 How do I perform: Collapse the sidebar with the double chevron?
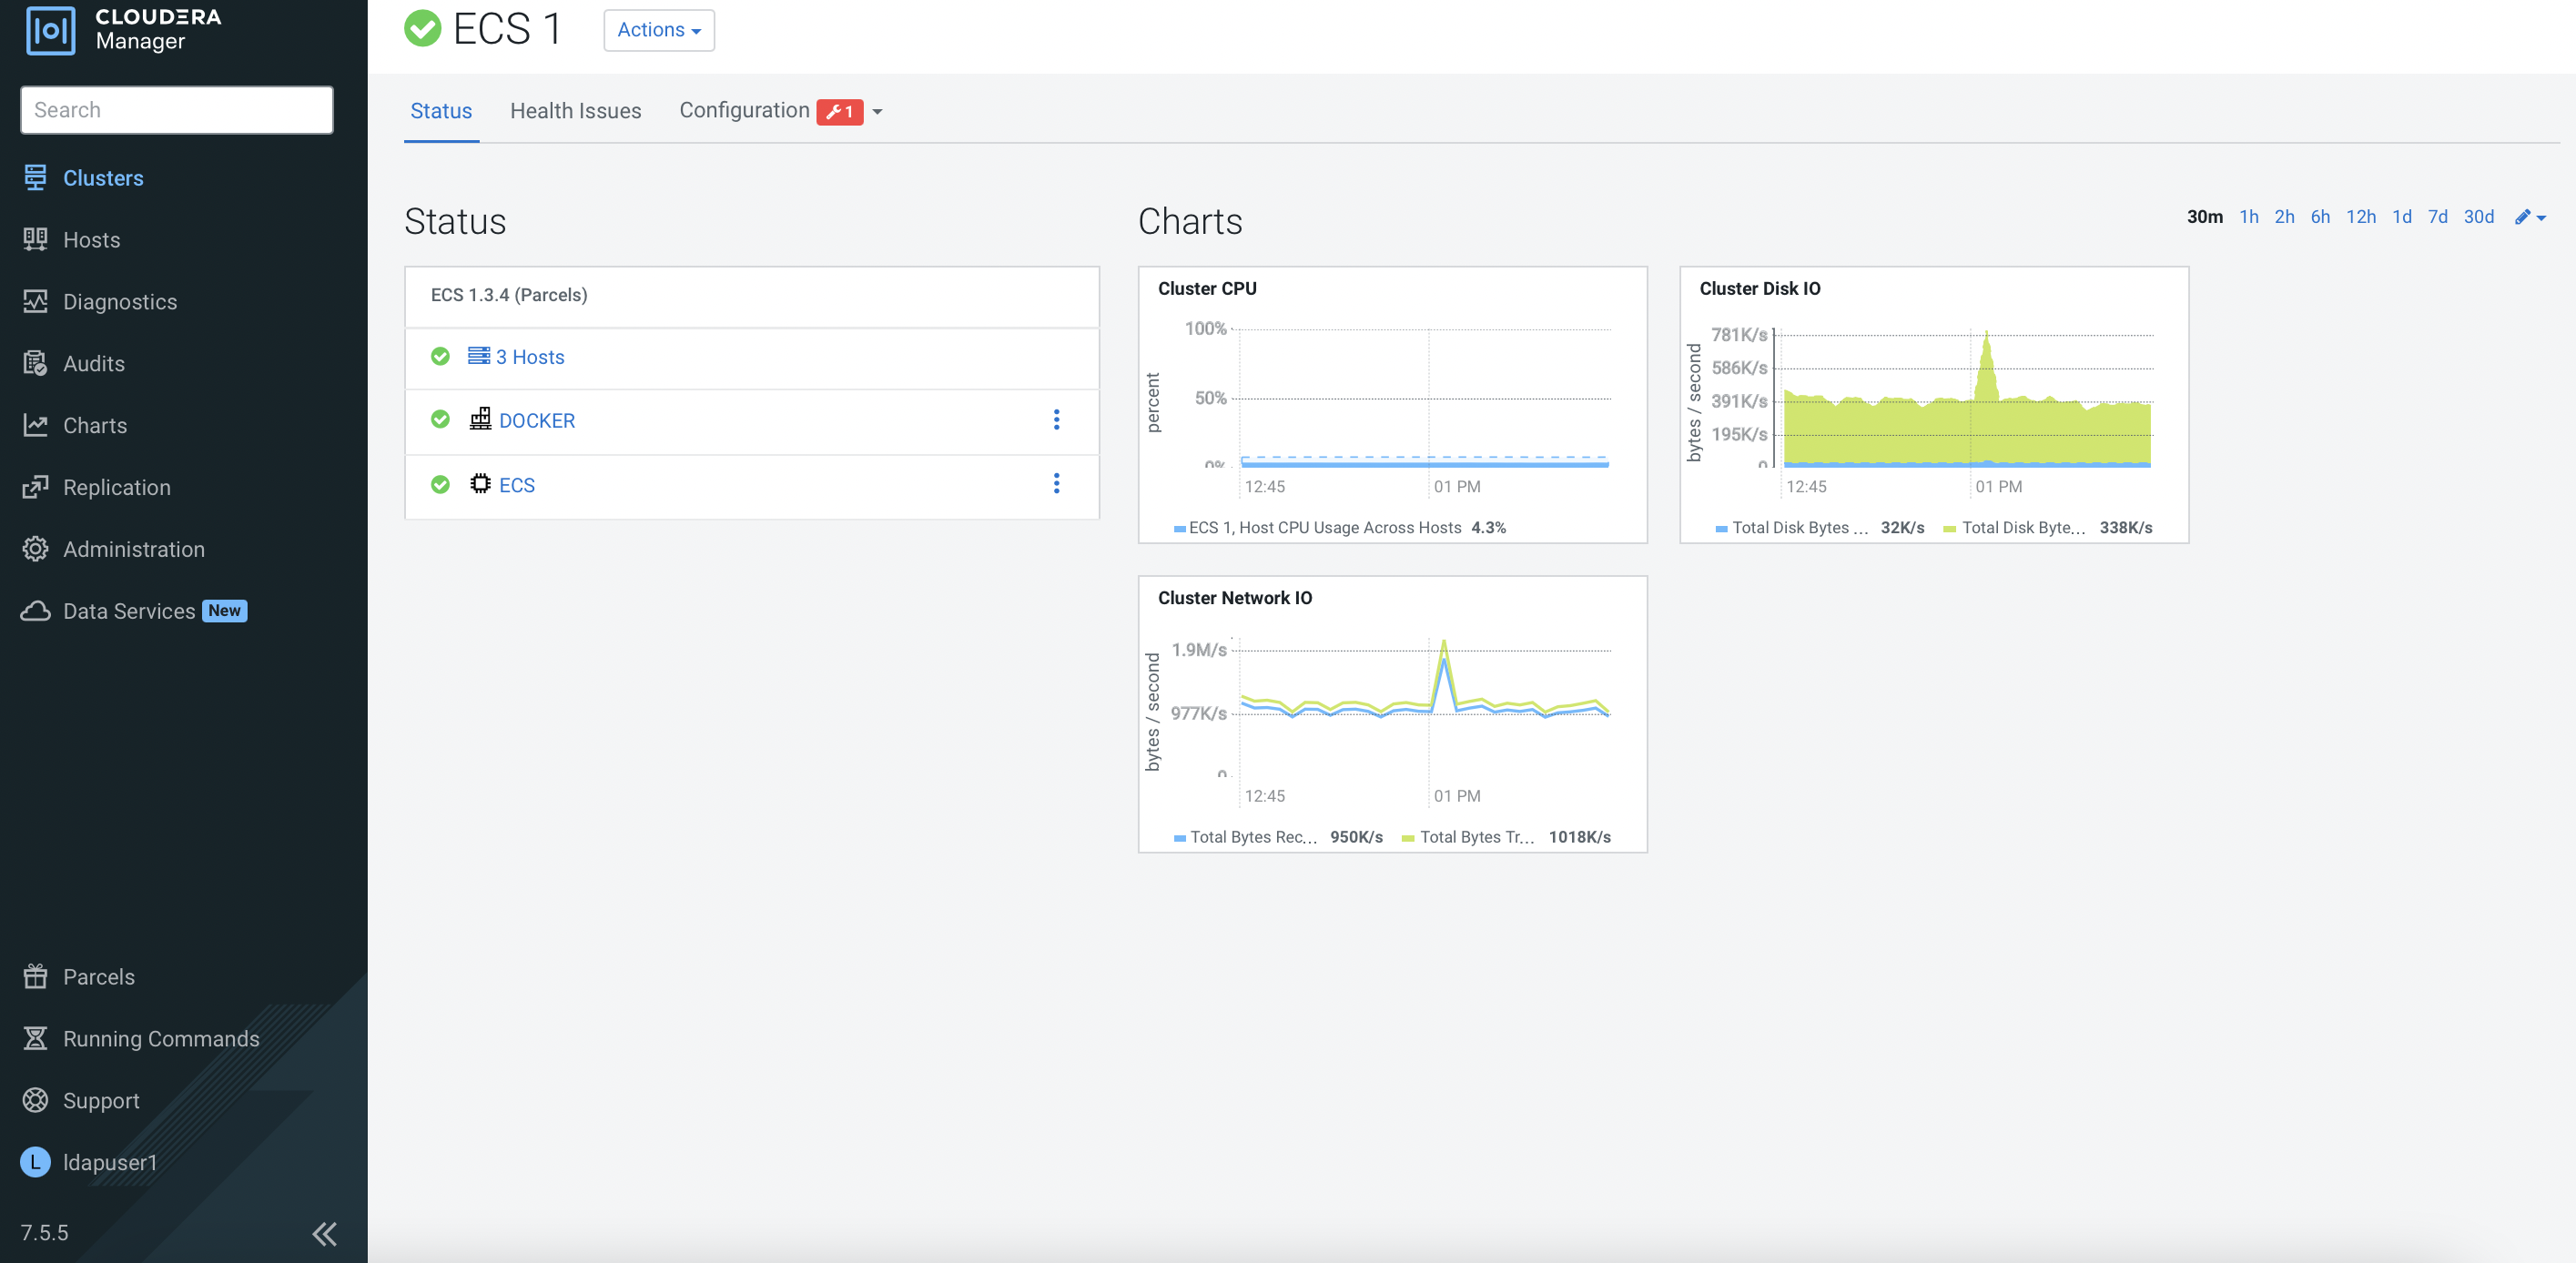click(324, 1233)
